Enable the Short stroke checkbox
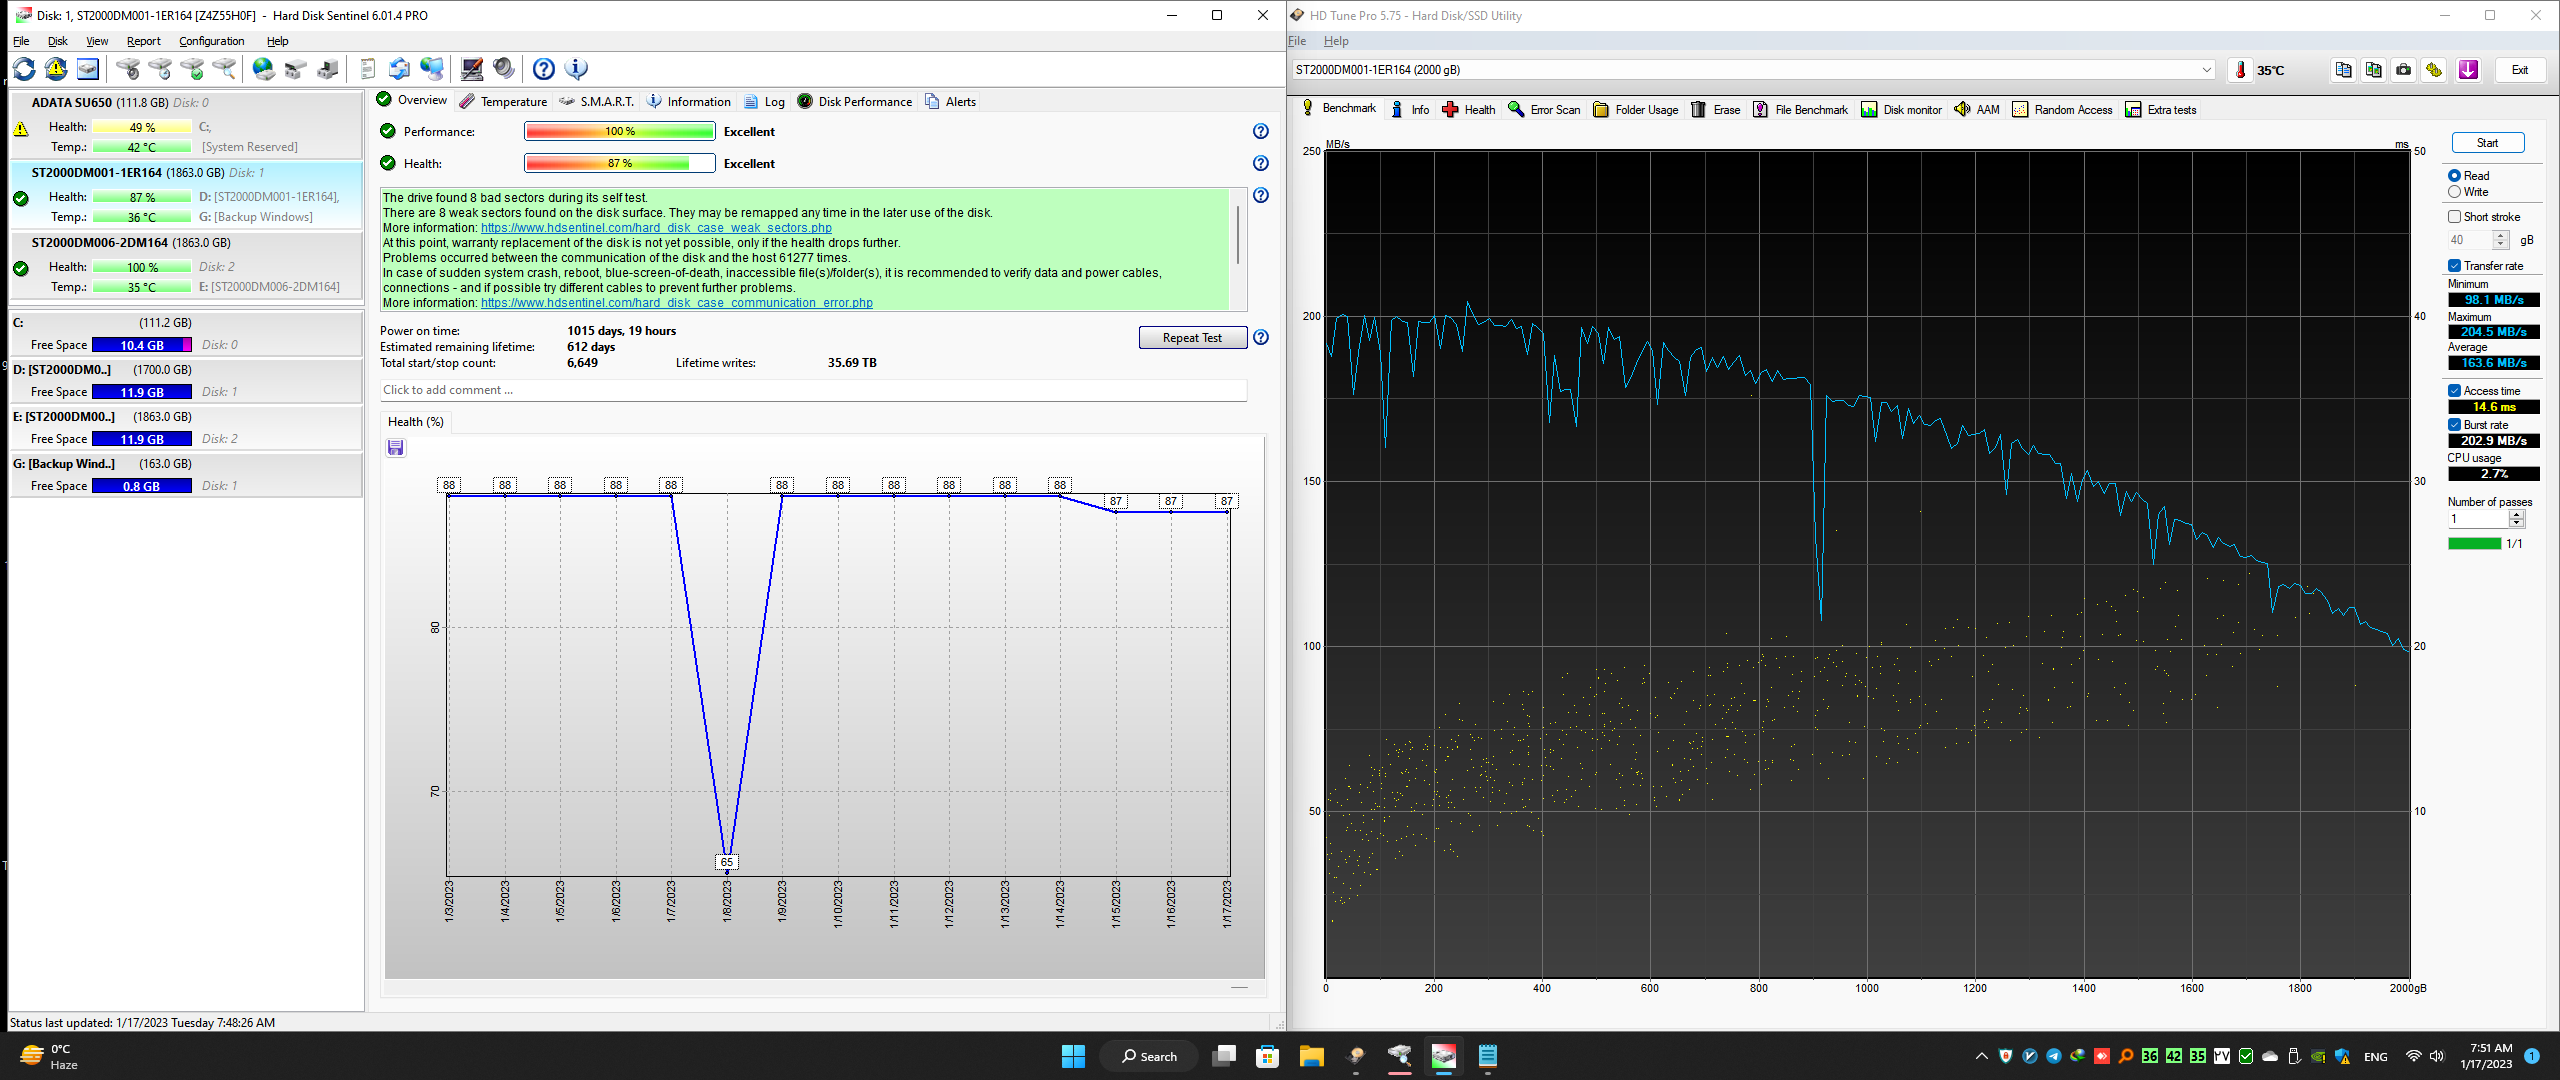The image size is (2560, 1080). pos(2454,217)
